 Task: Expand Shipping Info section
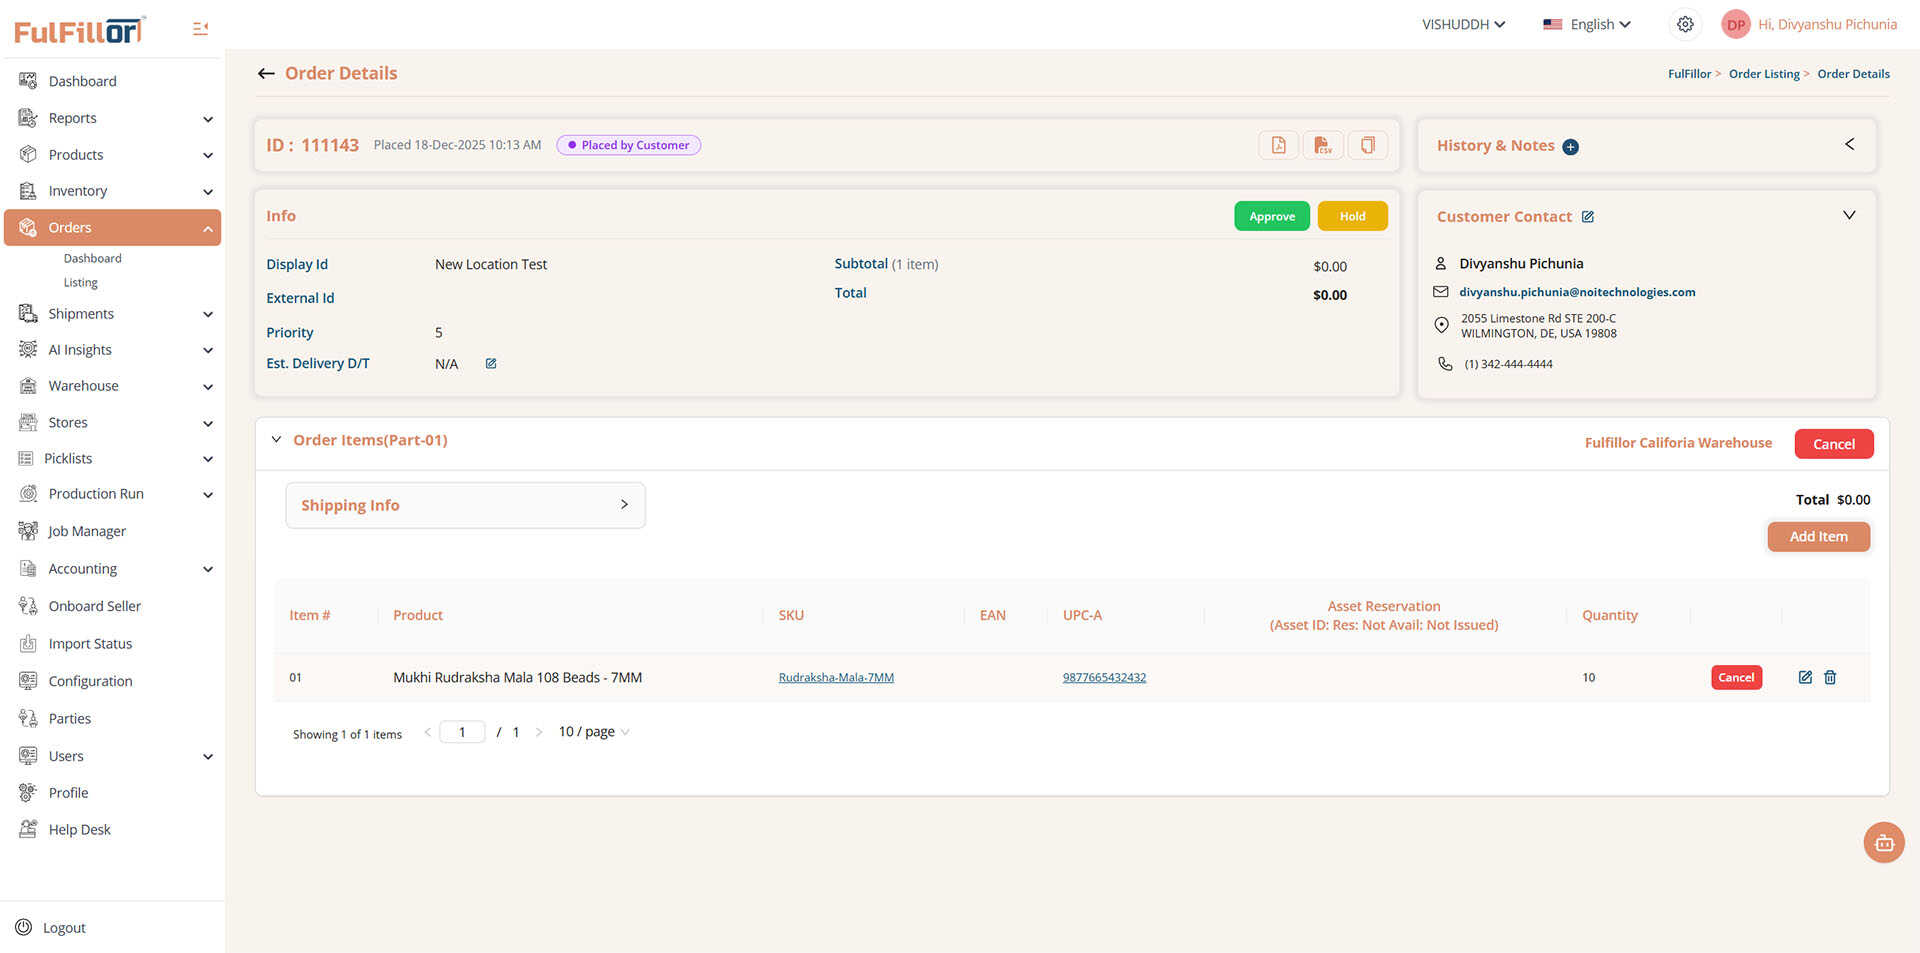(465, 505)
